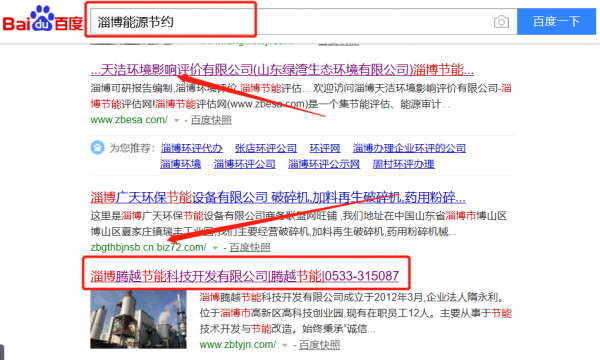600x360 pixels.
Task: Open the 淄博腾越节能科技开发有限公司 result title
Action: point(245,276)
